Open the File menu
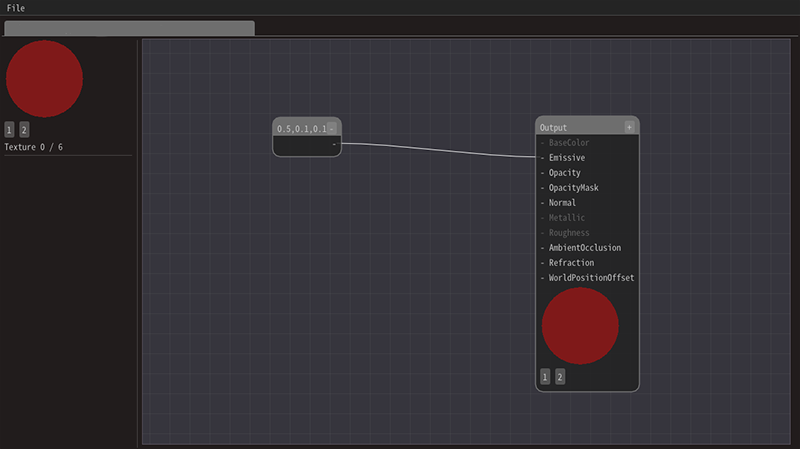Screen dimensions: 800x449 (15, 8)
